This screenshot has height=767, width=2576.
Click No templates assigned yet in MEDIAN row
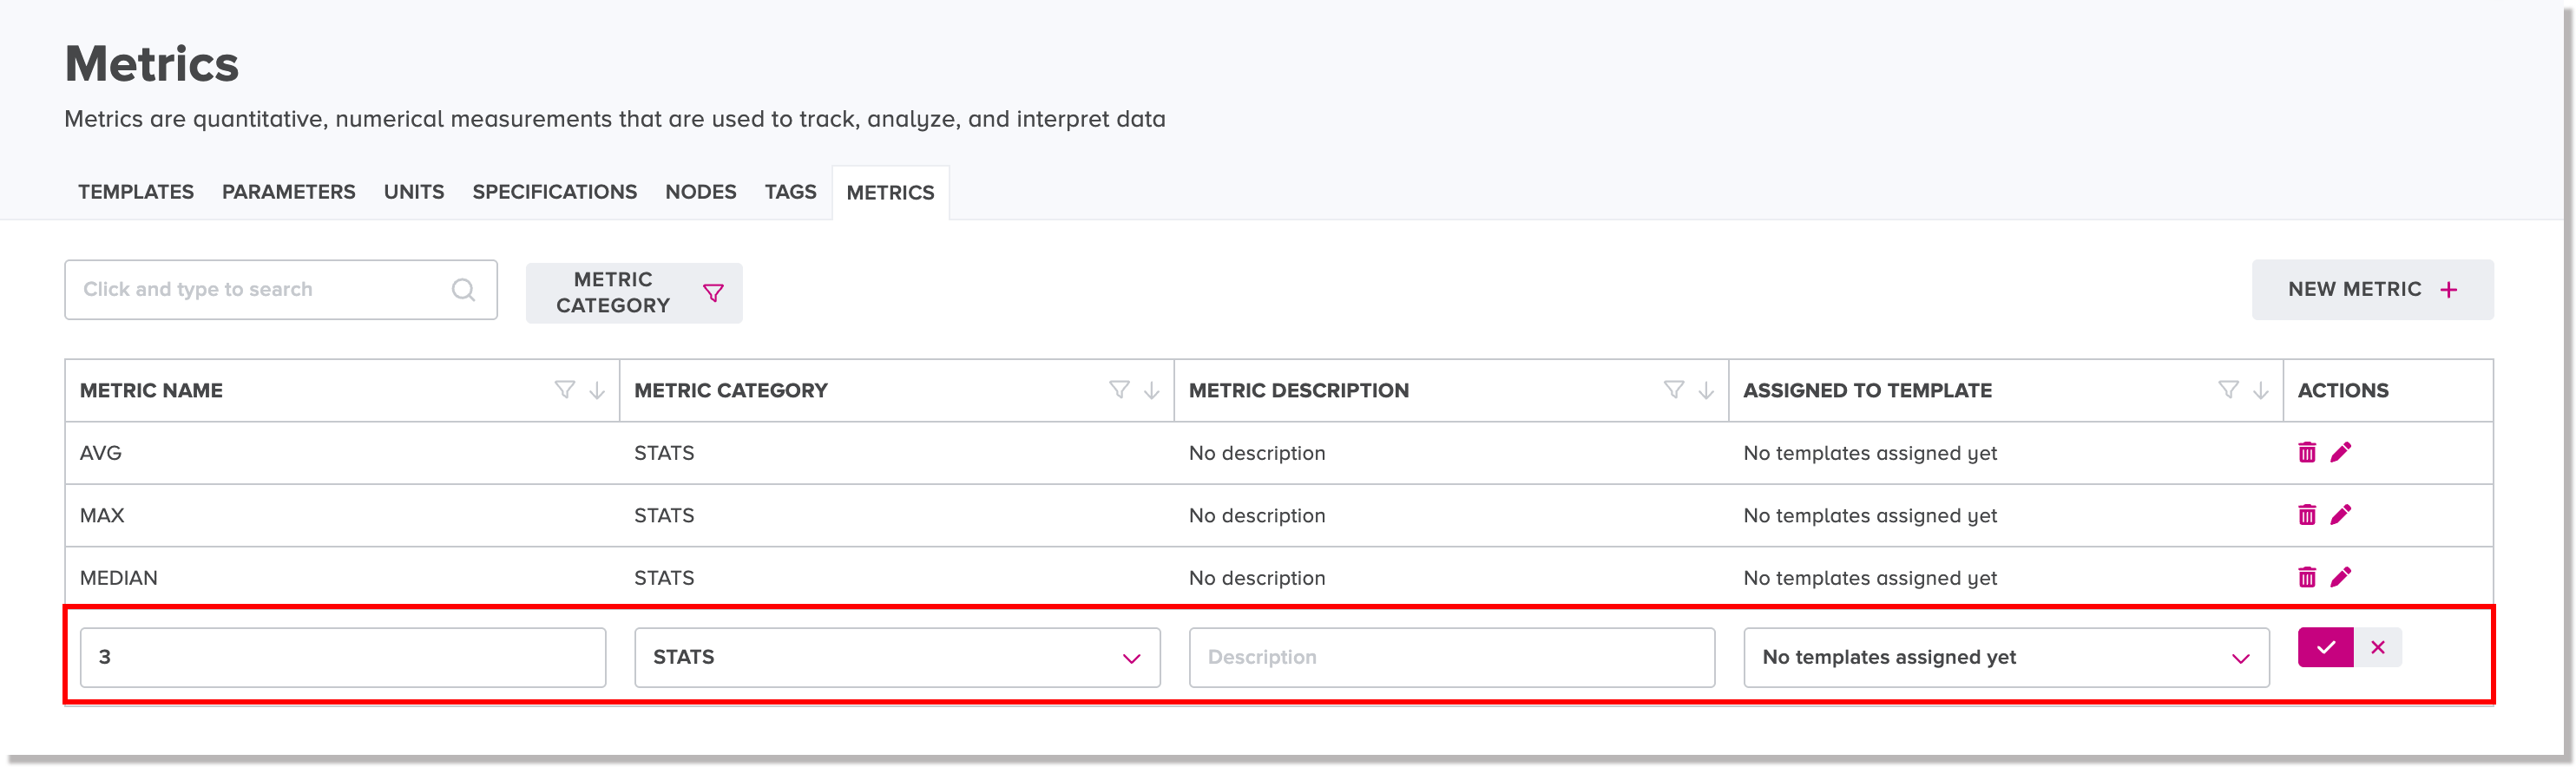pos(1870,578)
